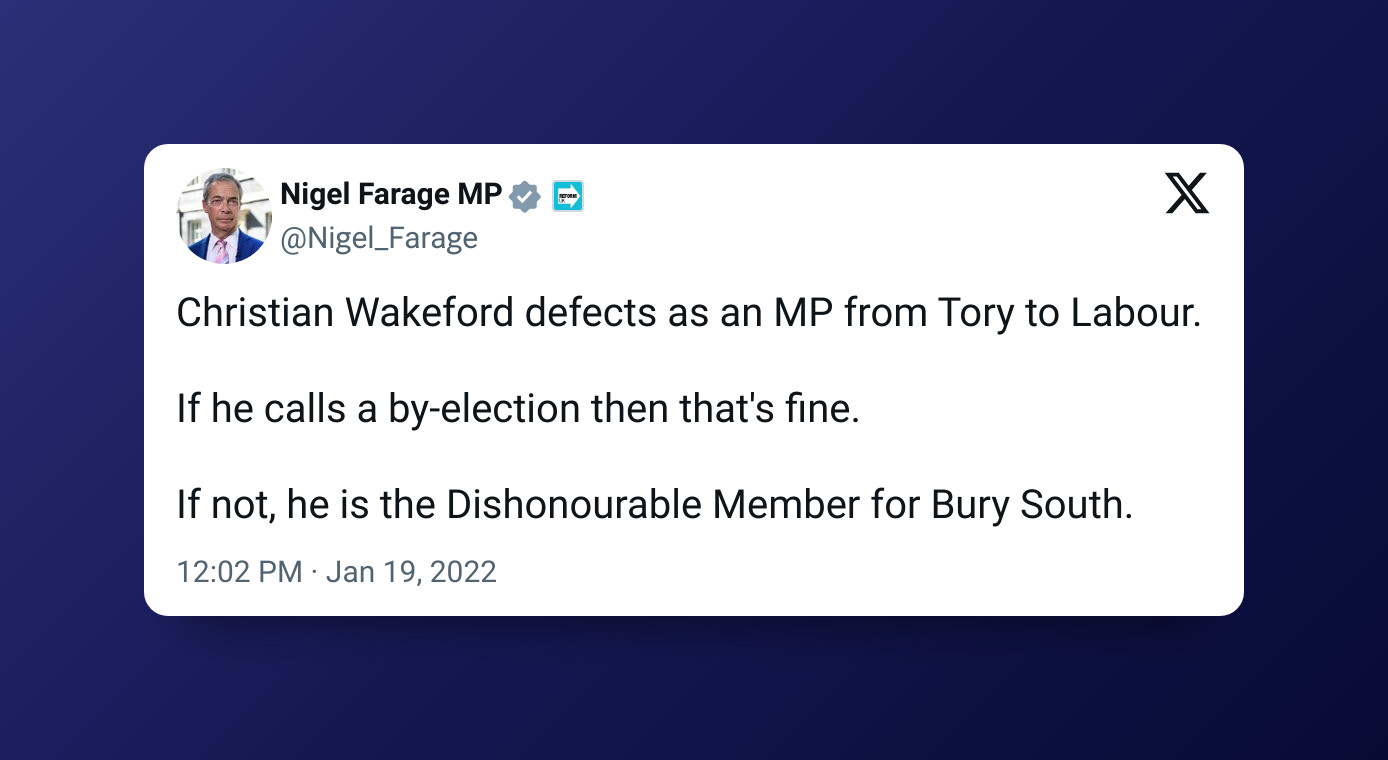Viewport: 1388px width, 760px height.
Task: Click the display name Nigel Farage MP
Action: pyautogui.click(x=391, y=195)
